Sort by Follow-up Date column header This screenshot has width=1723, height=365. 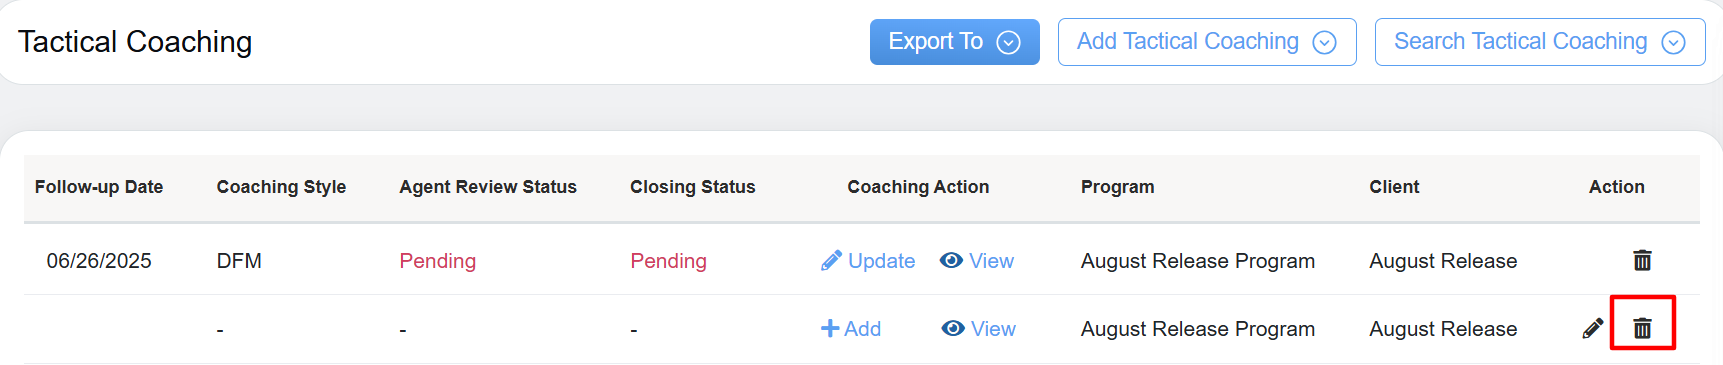coord(99,187)
